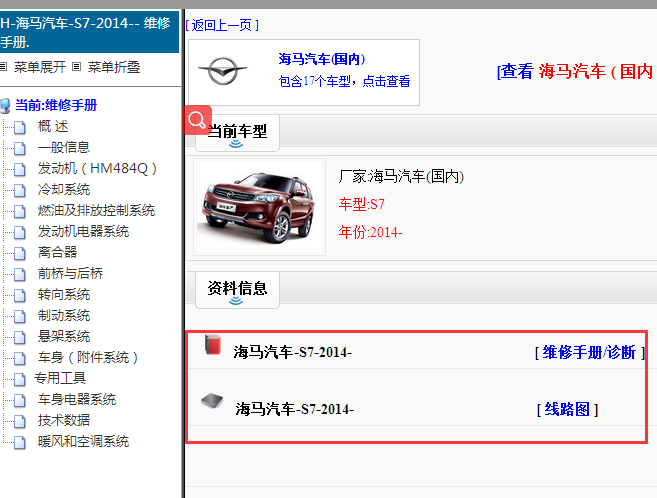The height and width of the screenshot is (498, 657).
Task: Select 悬架系统 entry
Action: [x=64, y=336]
